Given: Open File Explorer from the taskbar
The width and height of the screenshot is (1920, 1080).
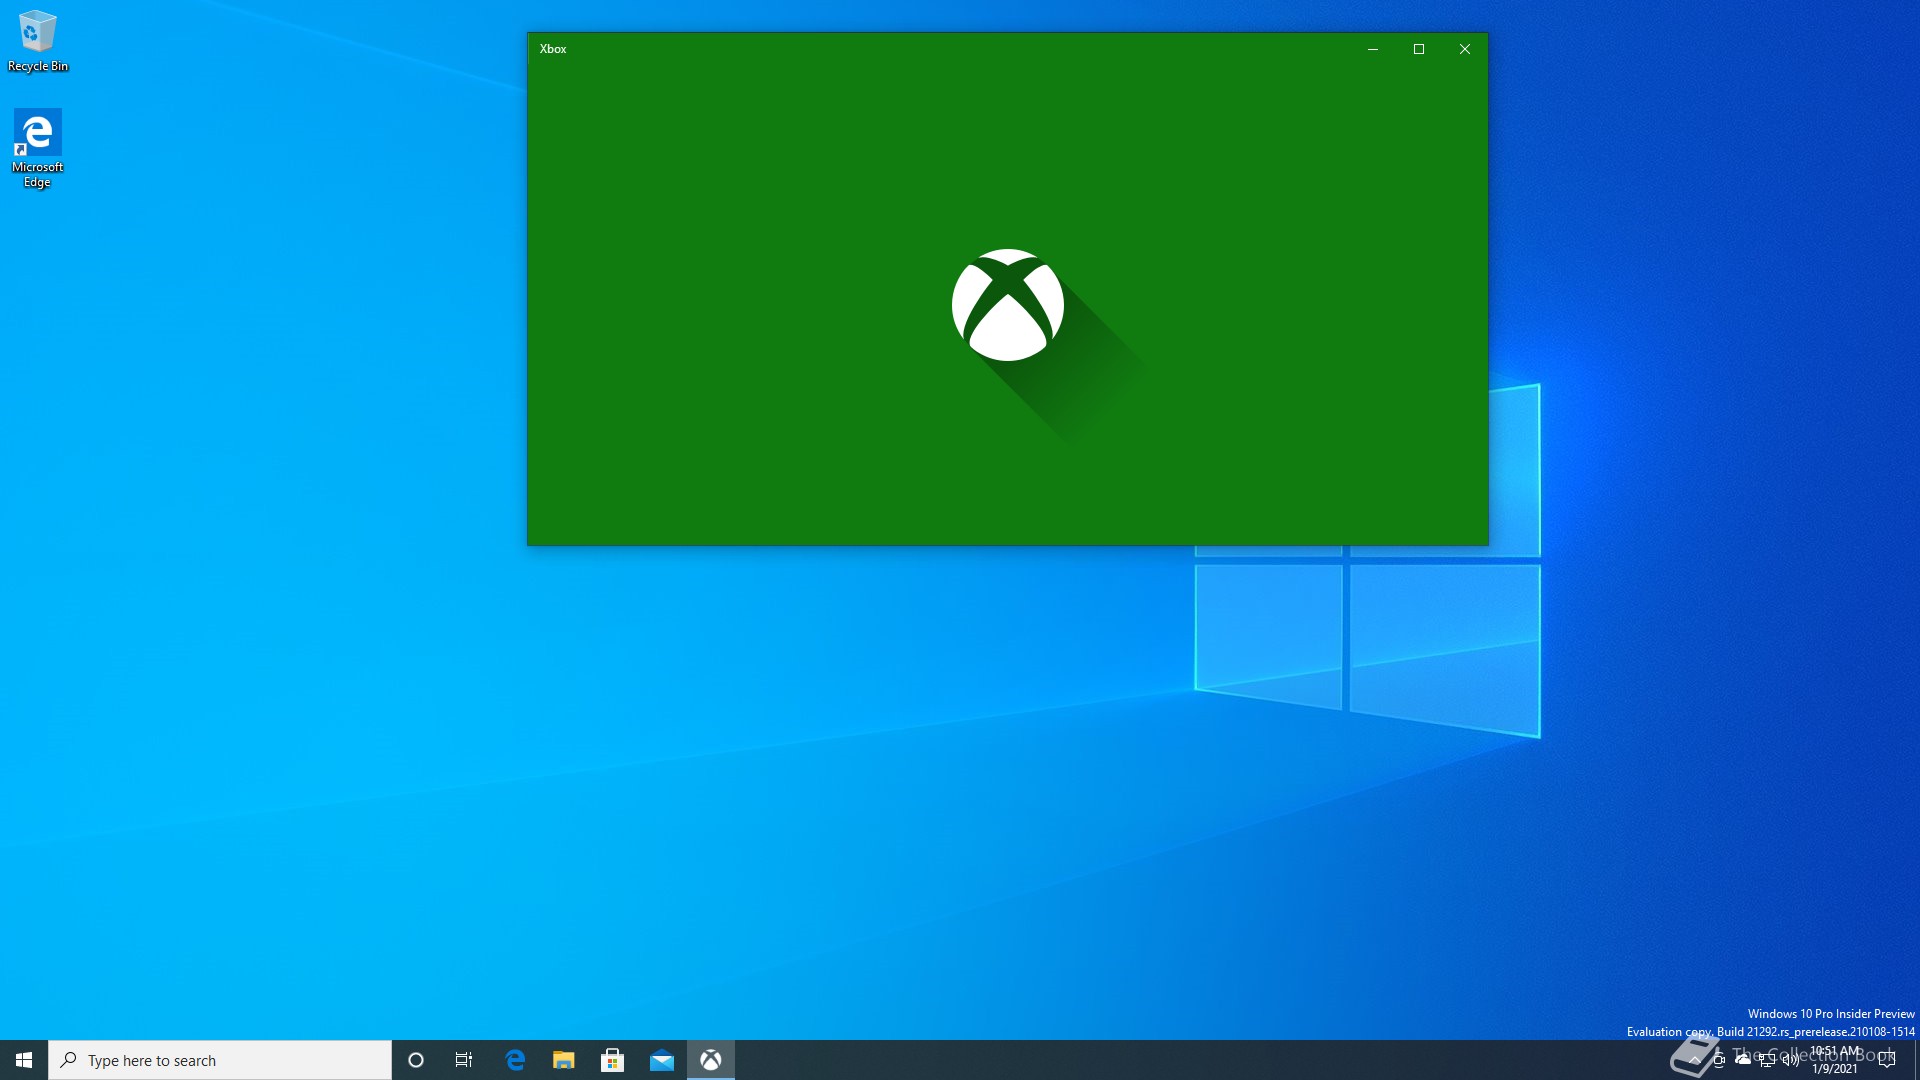Looking at the screenshot, I should 564,1060.
